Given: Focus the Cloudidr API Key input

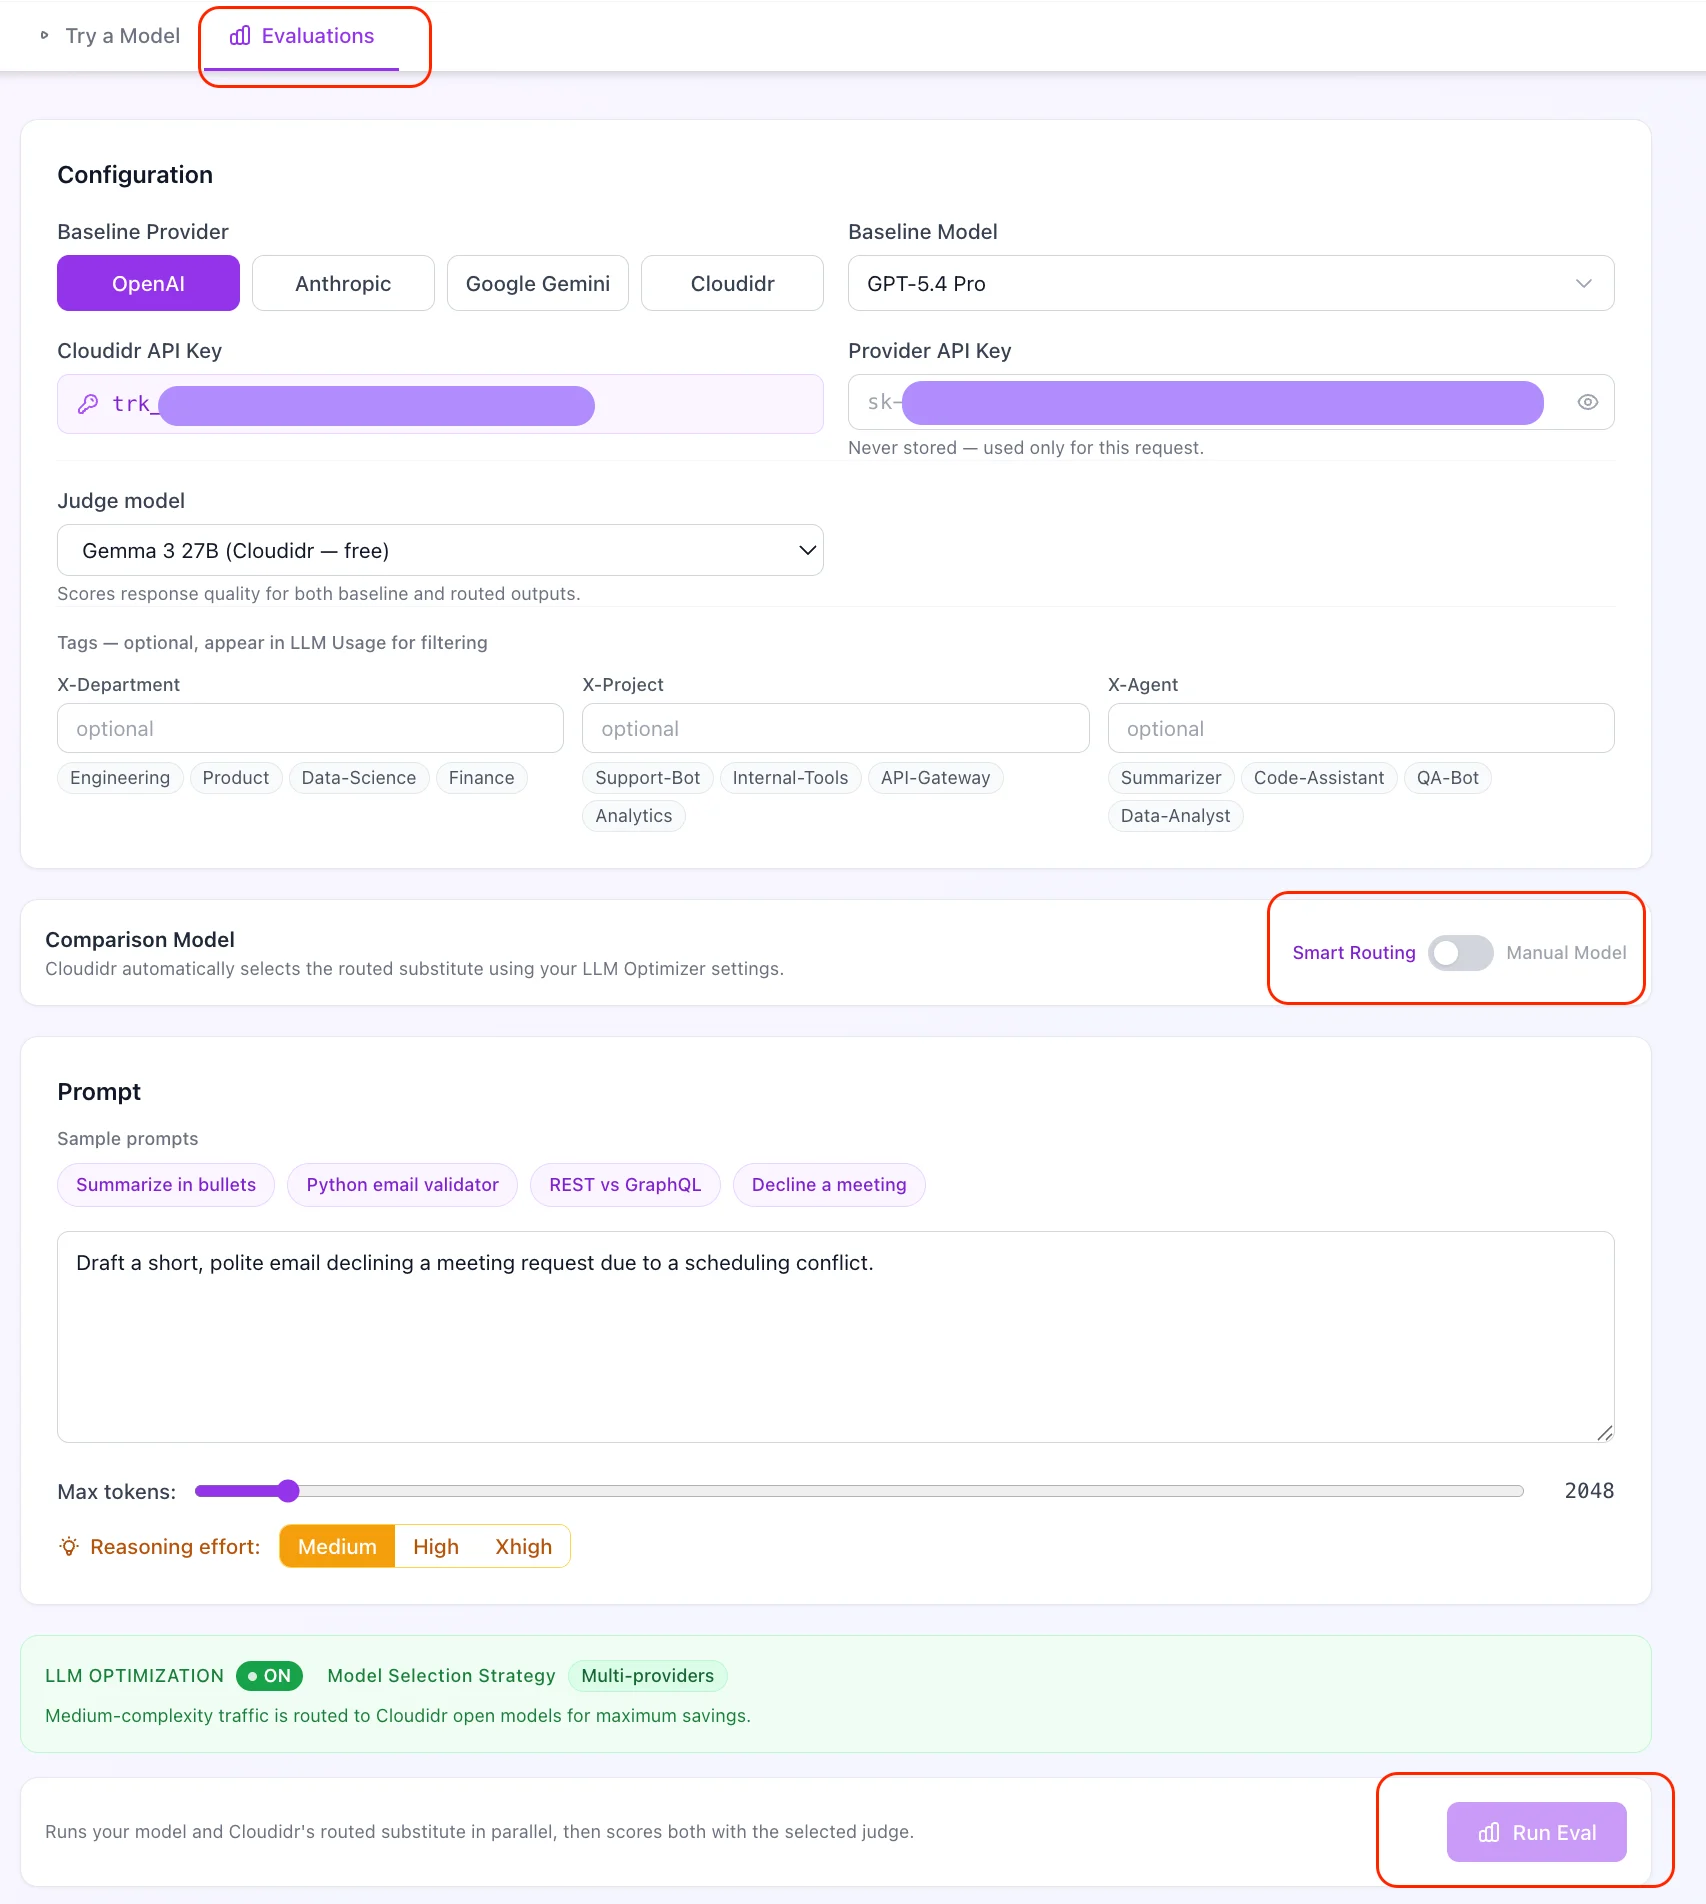Looking at the screenshot, I should point(440,404).
